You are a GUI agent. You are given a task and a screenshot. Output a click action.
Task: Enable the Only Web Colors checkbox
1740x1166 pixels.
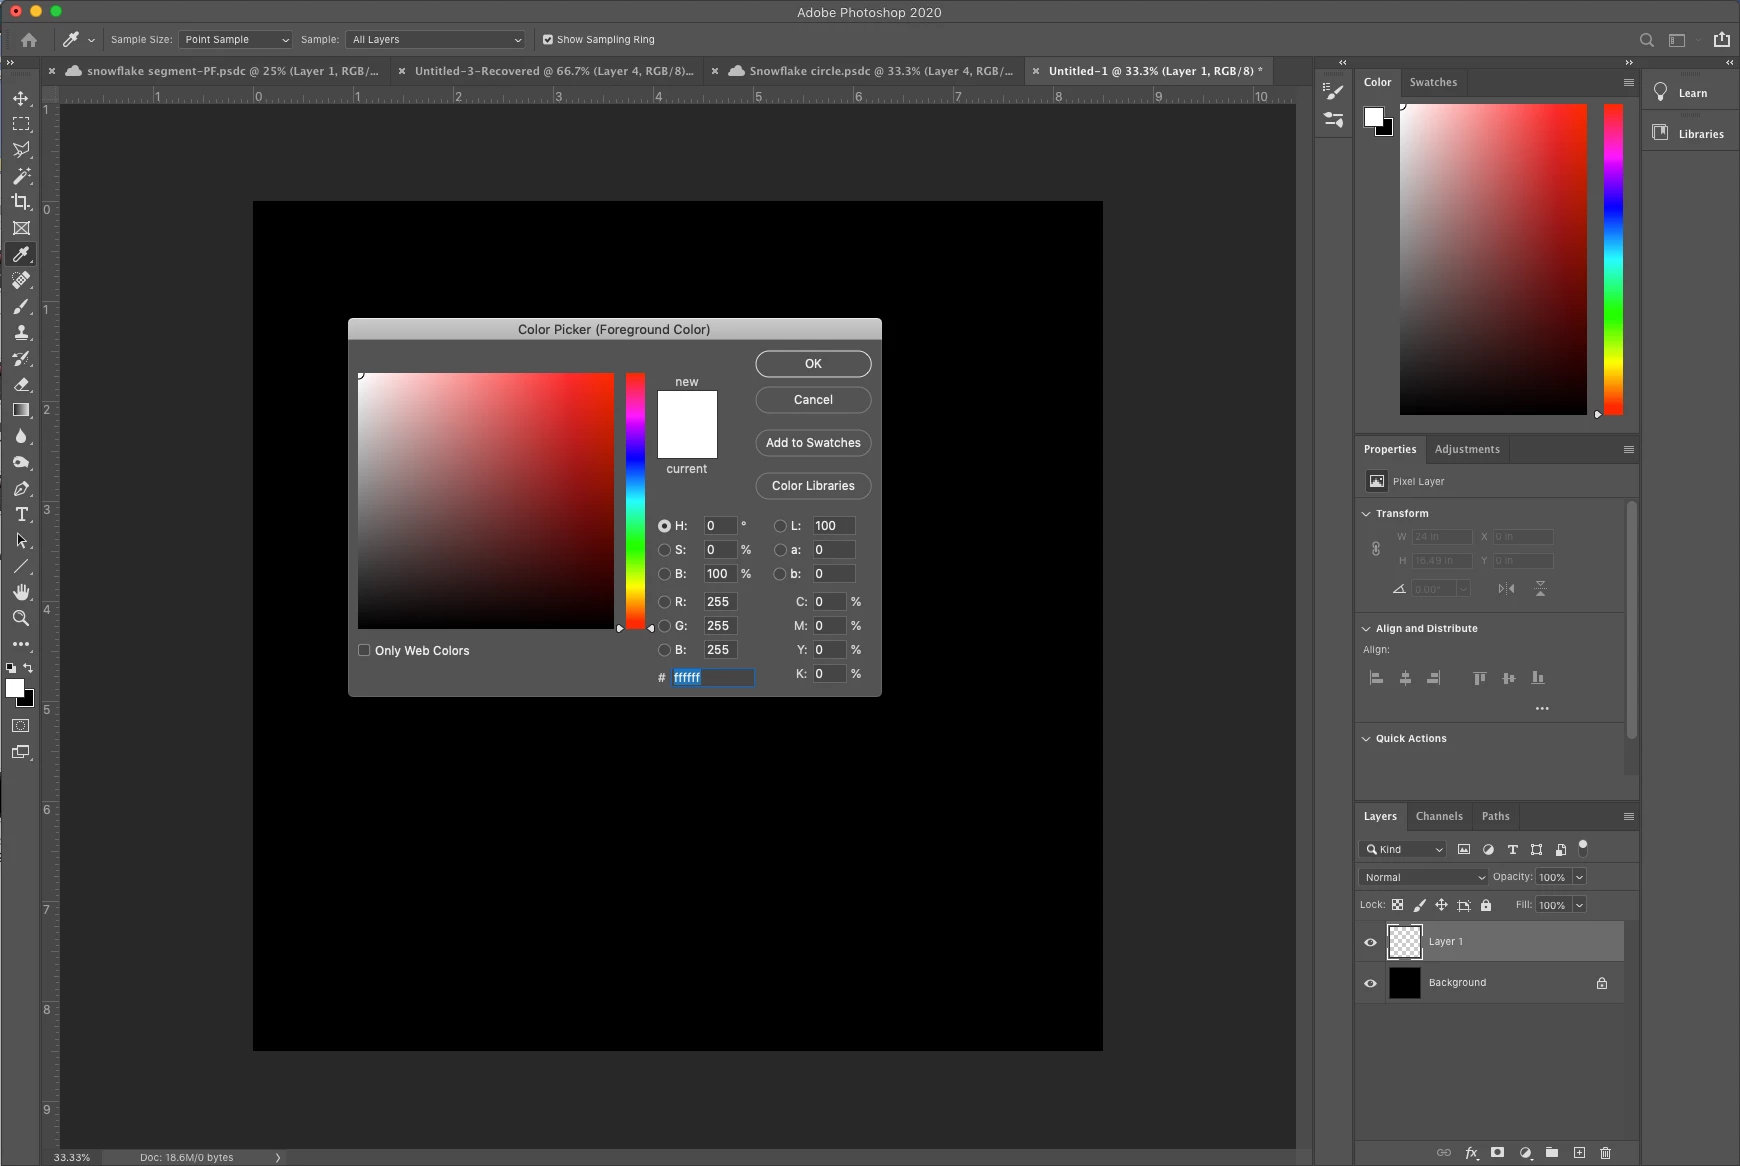(x=364, y=650)
